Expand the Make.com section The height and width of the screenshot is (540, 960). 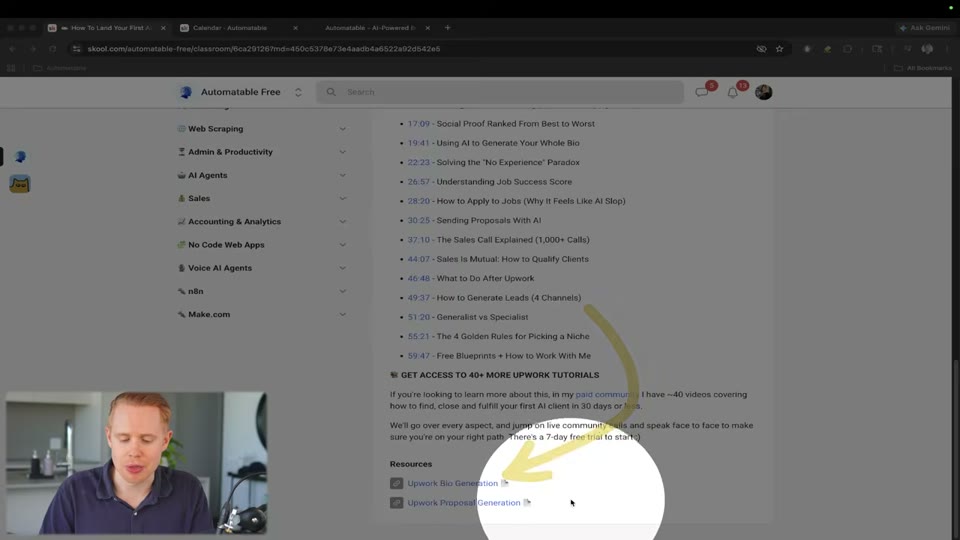tap(343, 315)
